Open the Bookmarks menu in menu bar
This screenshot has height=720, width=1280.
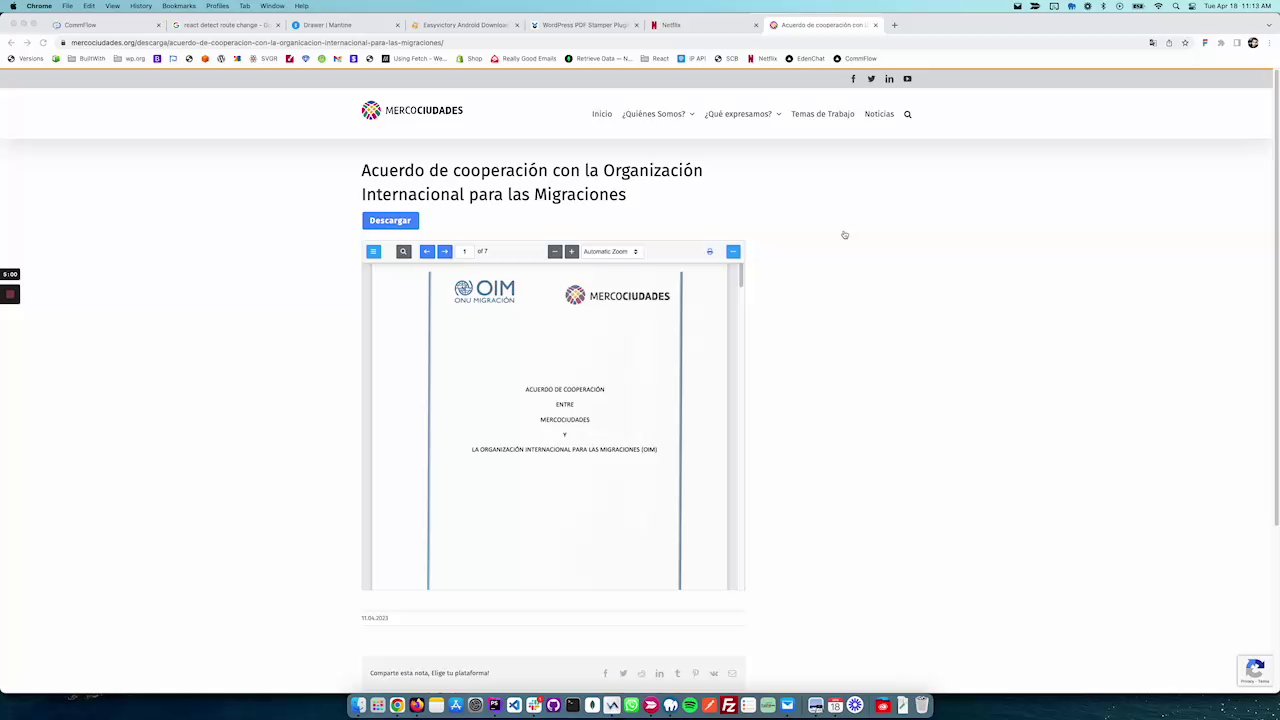[179, 6]
